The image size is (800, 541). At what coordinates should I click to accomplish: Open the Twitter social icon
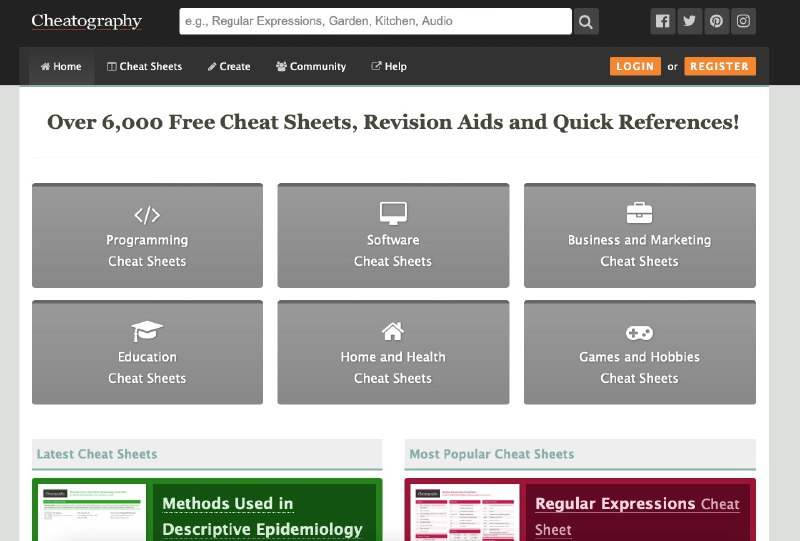pyautogui.click(x=689, y=21)
